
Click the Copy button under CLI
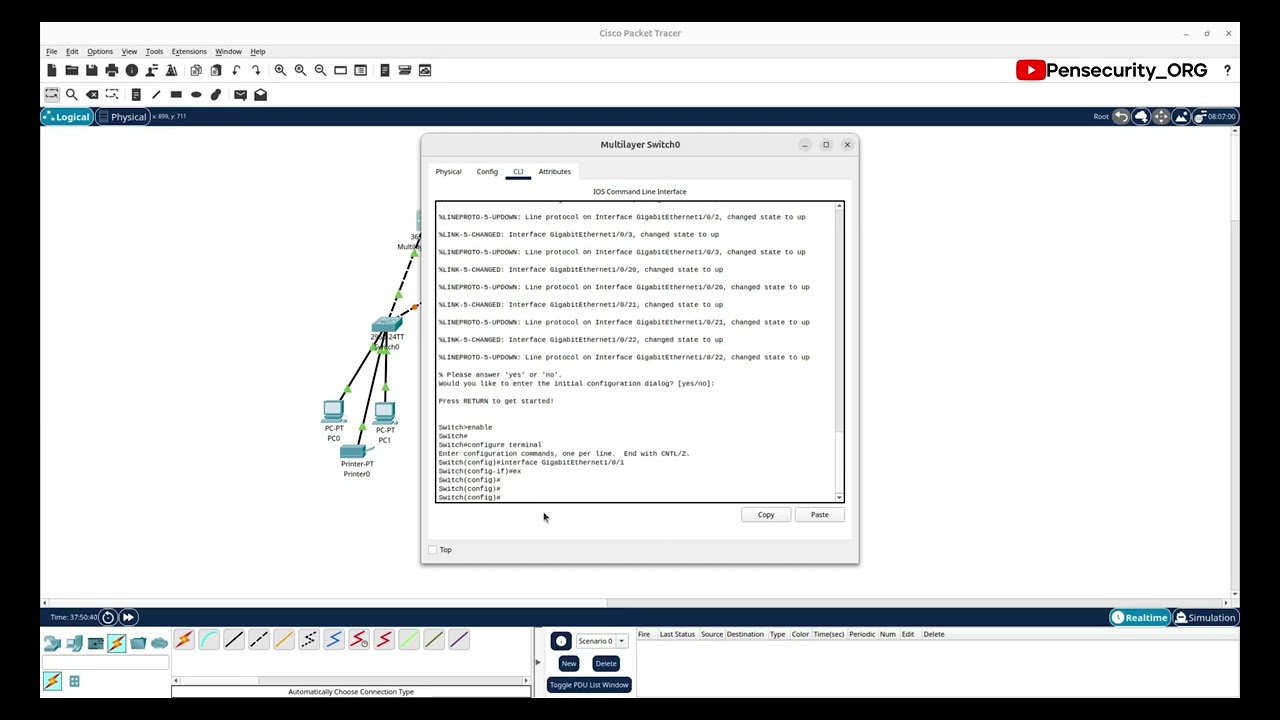point(766,515)
